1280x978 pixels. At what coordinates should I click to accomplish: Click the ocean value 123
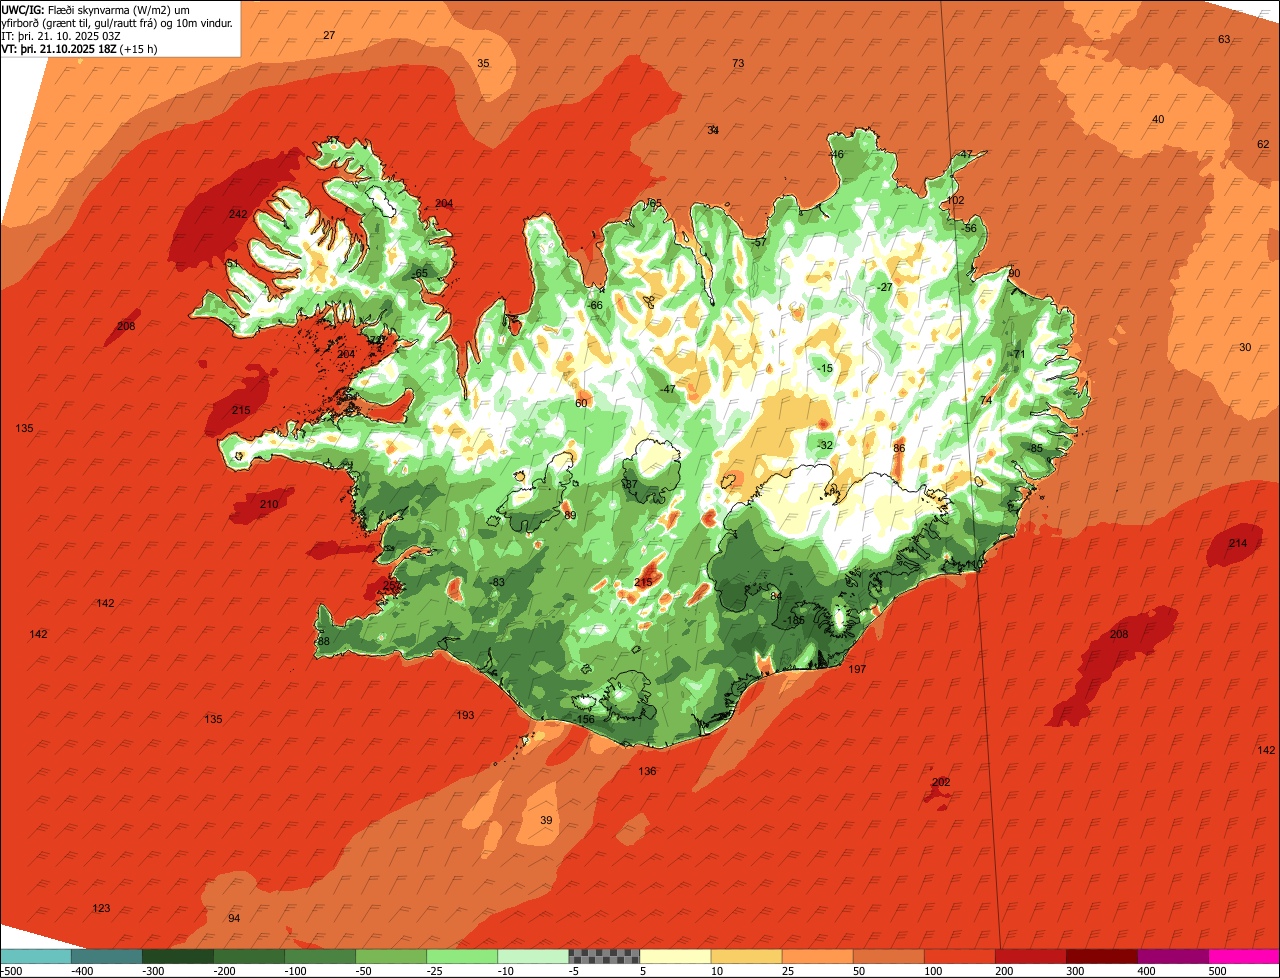click(x=101, y=908)
